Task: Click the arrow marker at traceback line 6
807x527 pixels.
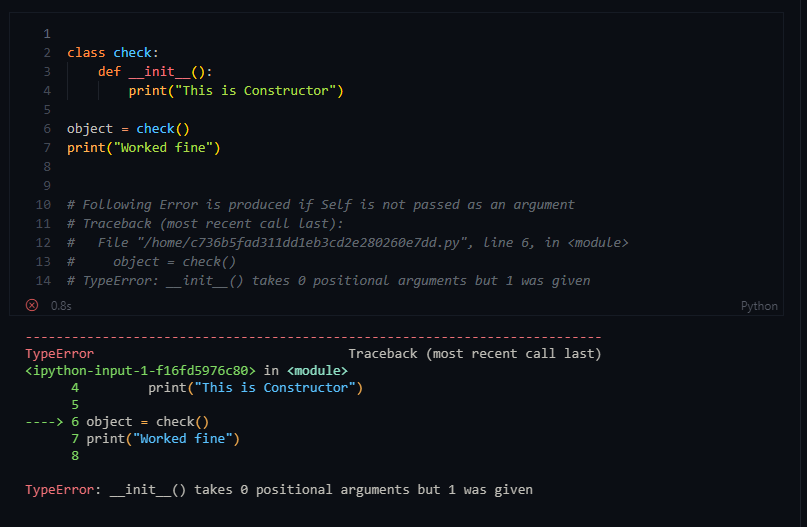Action: click(x=44, y=422)
